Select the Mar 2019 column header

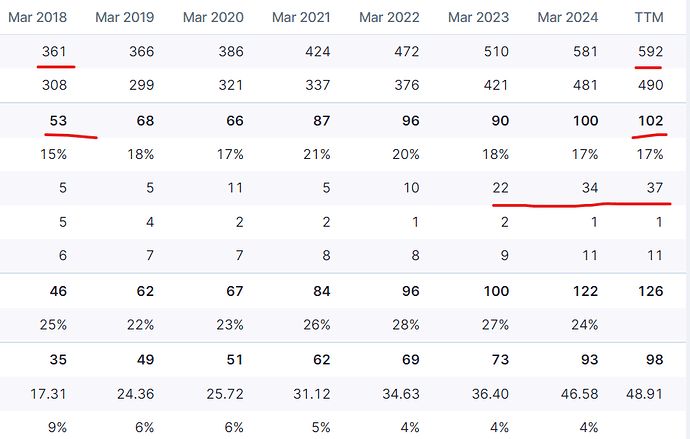[125, 17]
